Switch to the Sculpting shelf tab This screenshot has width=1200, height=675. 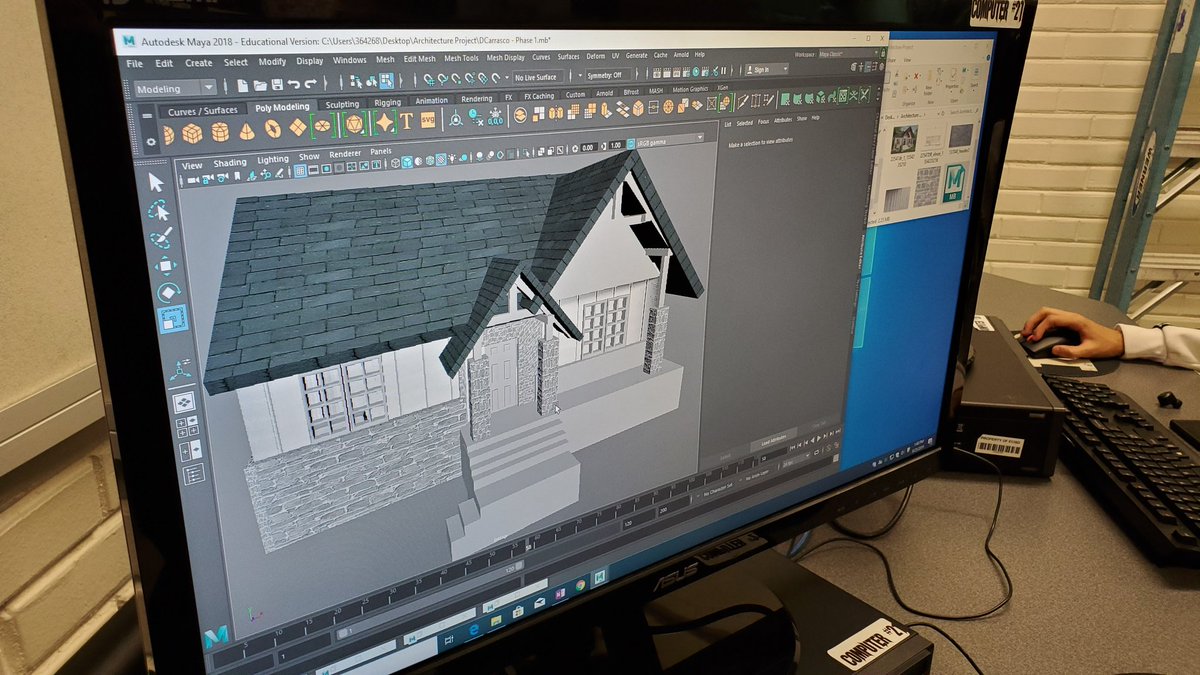[x=342, y=105]
